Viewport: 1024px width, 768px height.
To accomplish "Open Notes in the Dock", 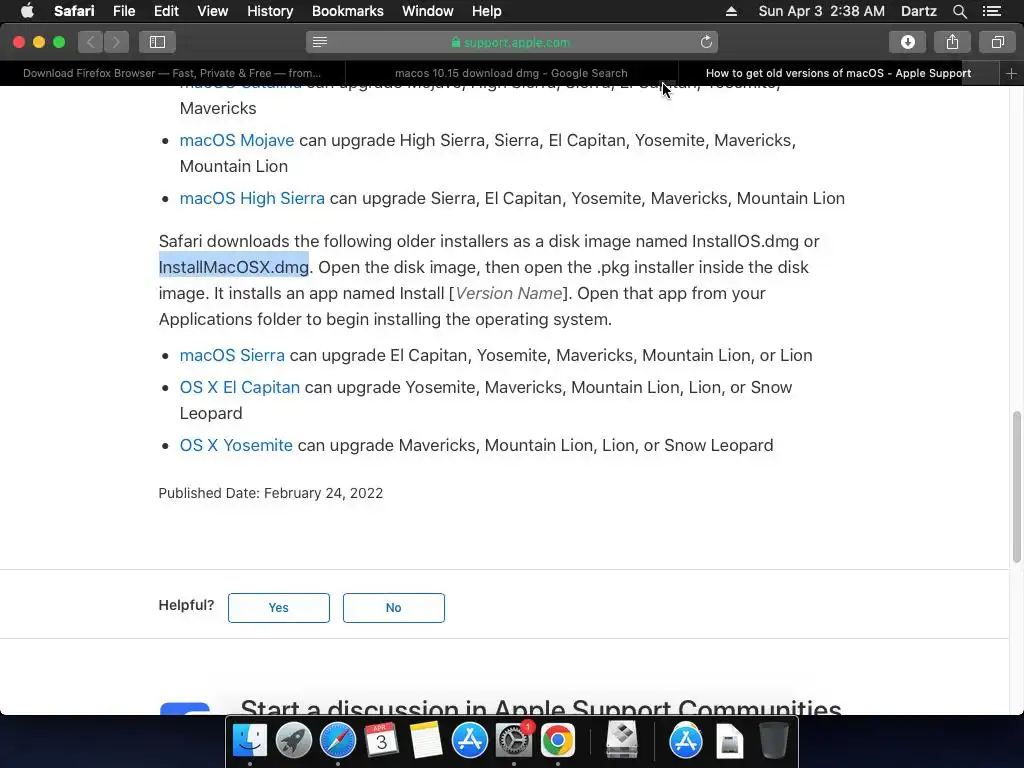I will point(426,741).
